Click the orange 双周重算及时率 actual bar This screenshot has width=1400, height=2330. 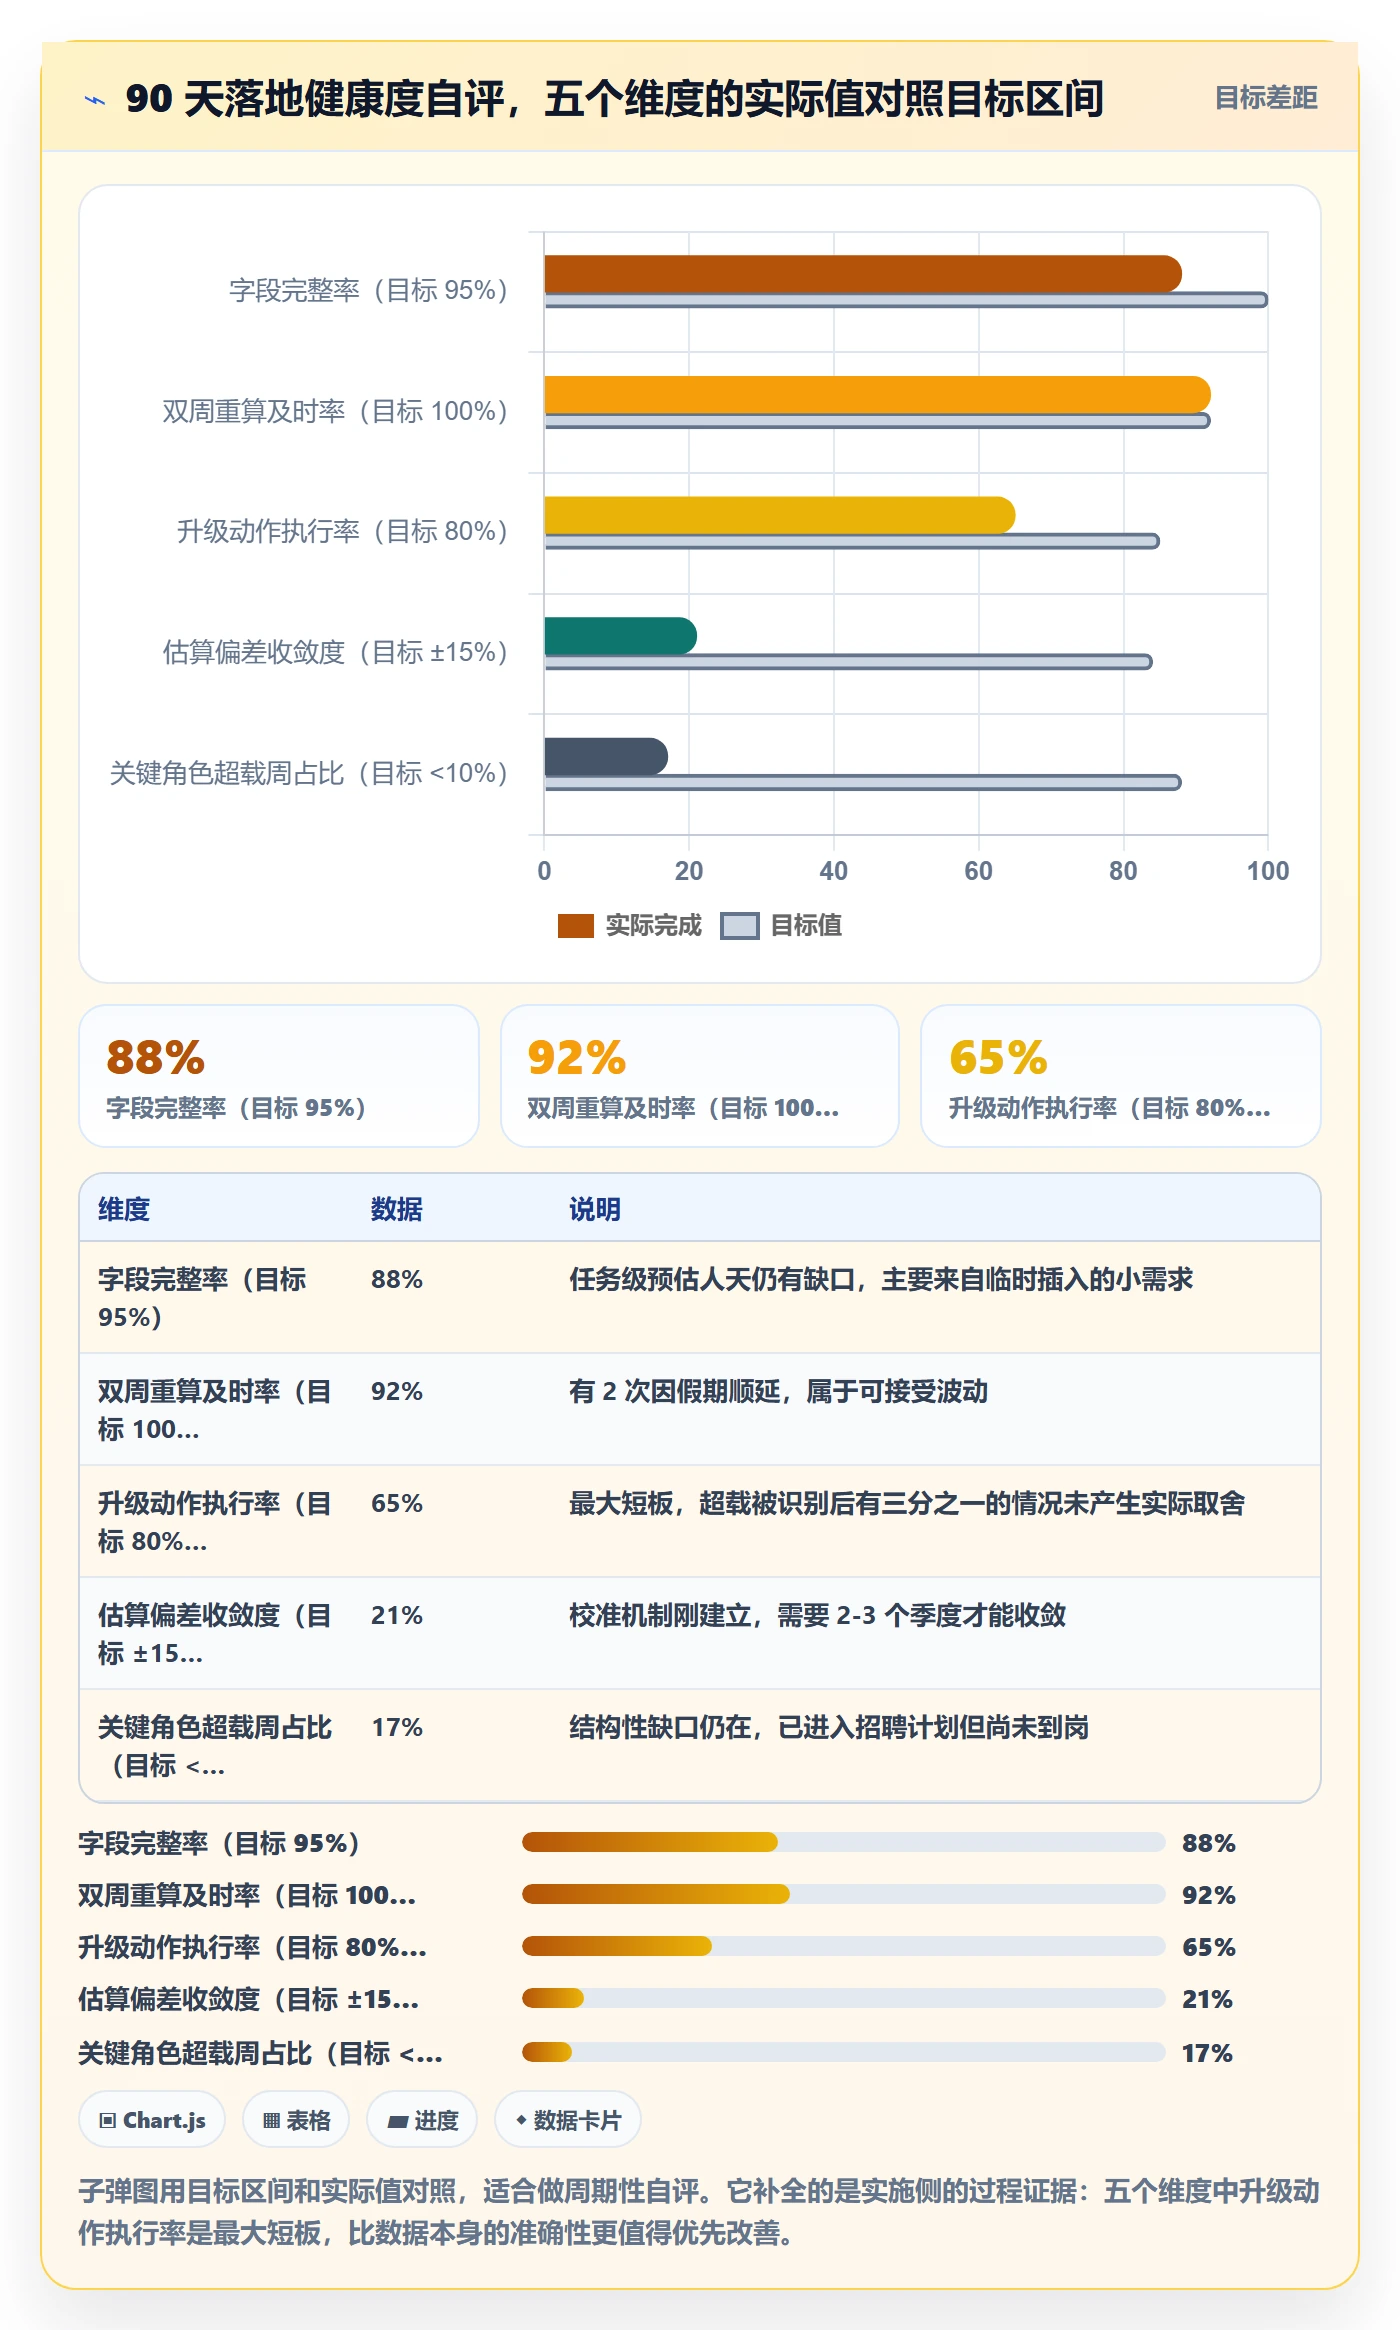pos(877,395)
